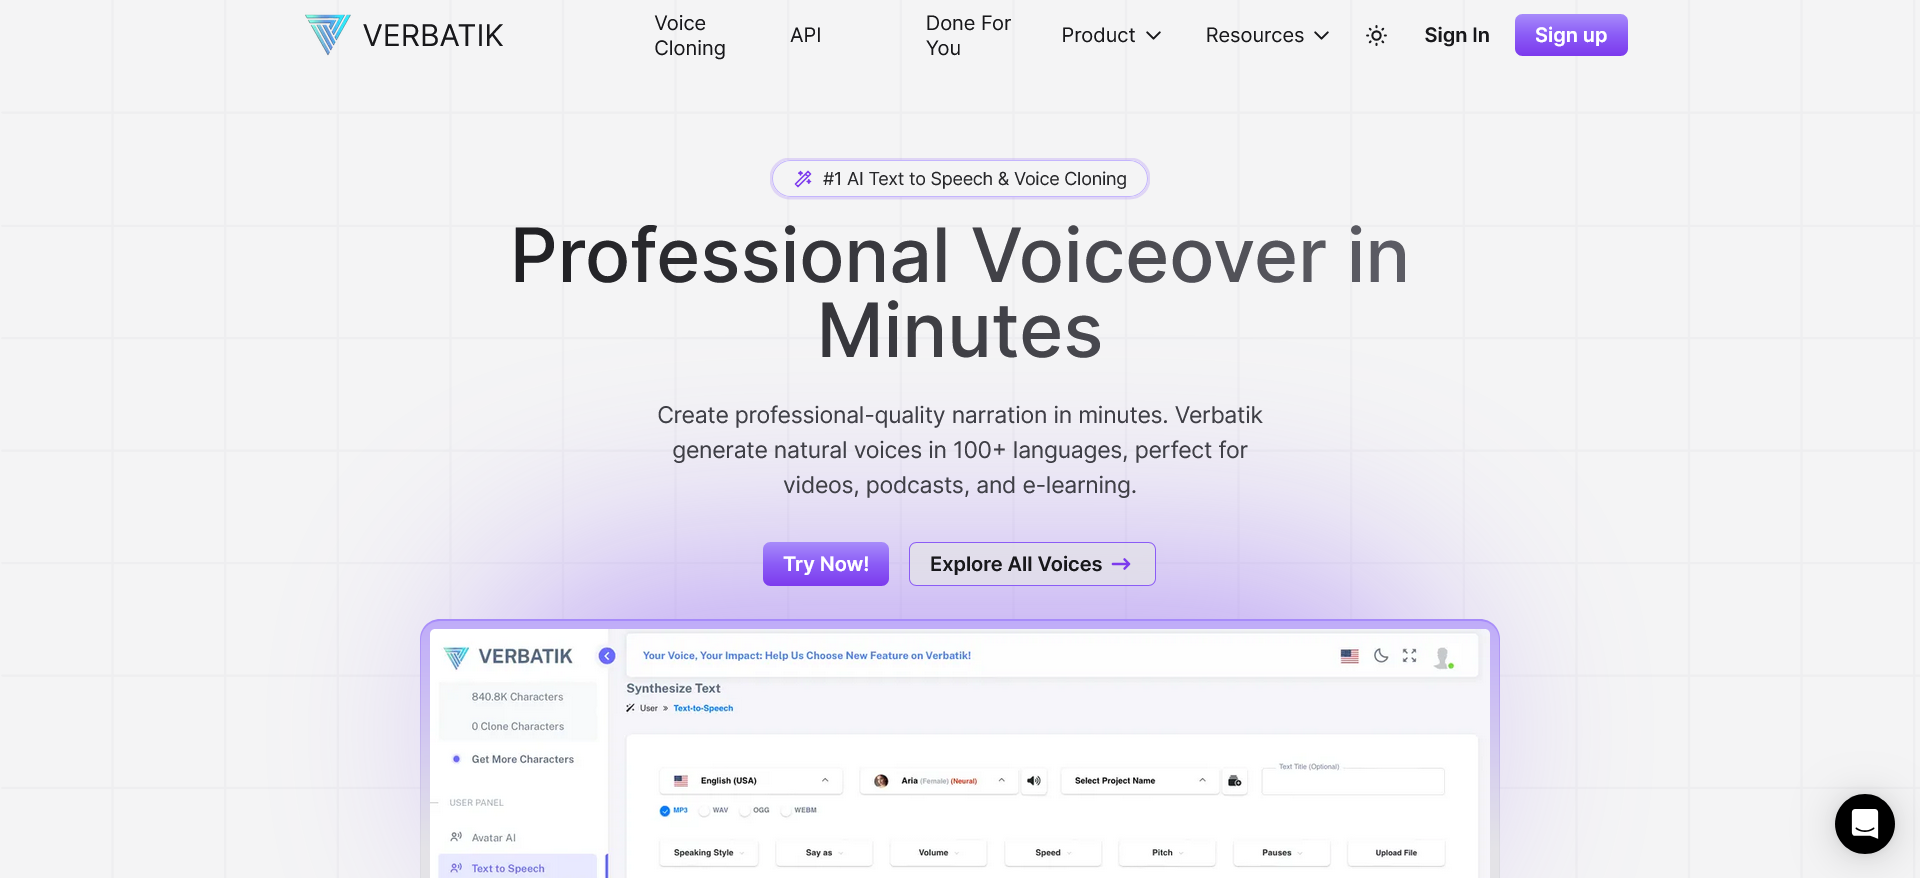Select the OGG format radio button
This screenshot has width=1920, height=878.
click(x=745, y=811)
